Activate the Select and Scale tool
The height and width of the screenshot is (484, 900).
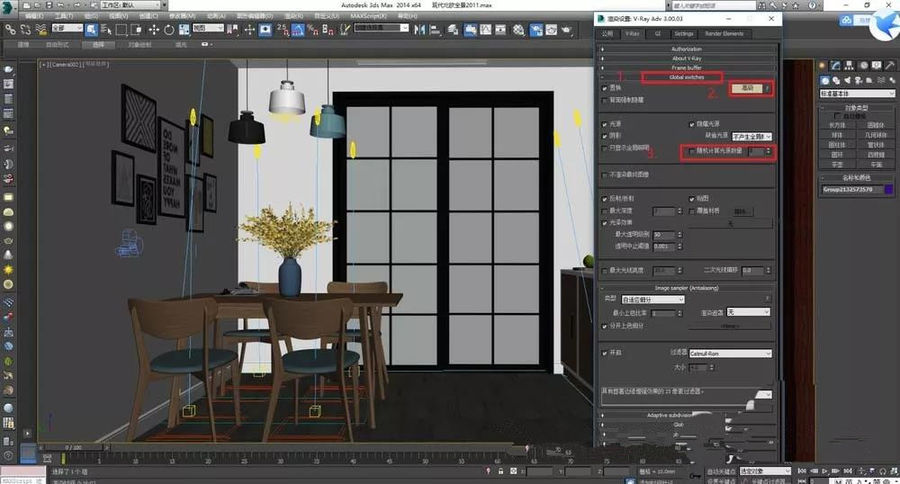184,29
